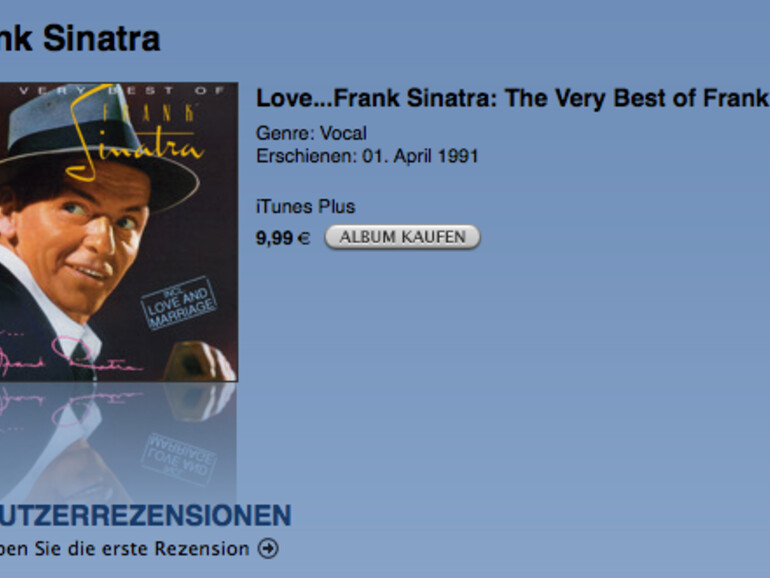The image size is (770, 578).
Task: Select the Vocal genre text
Action: tap(343, 133)
